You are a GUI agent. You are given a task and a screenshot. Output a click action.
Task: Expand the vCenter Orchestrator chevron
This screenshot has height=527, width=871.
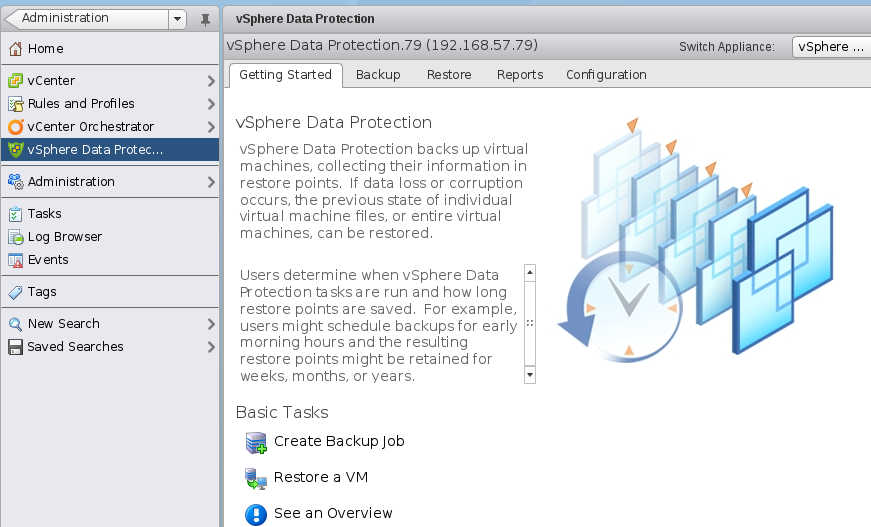[211, 127]
